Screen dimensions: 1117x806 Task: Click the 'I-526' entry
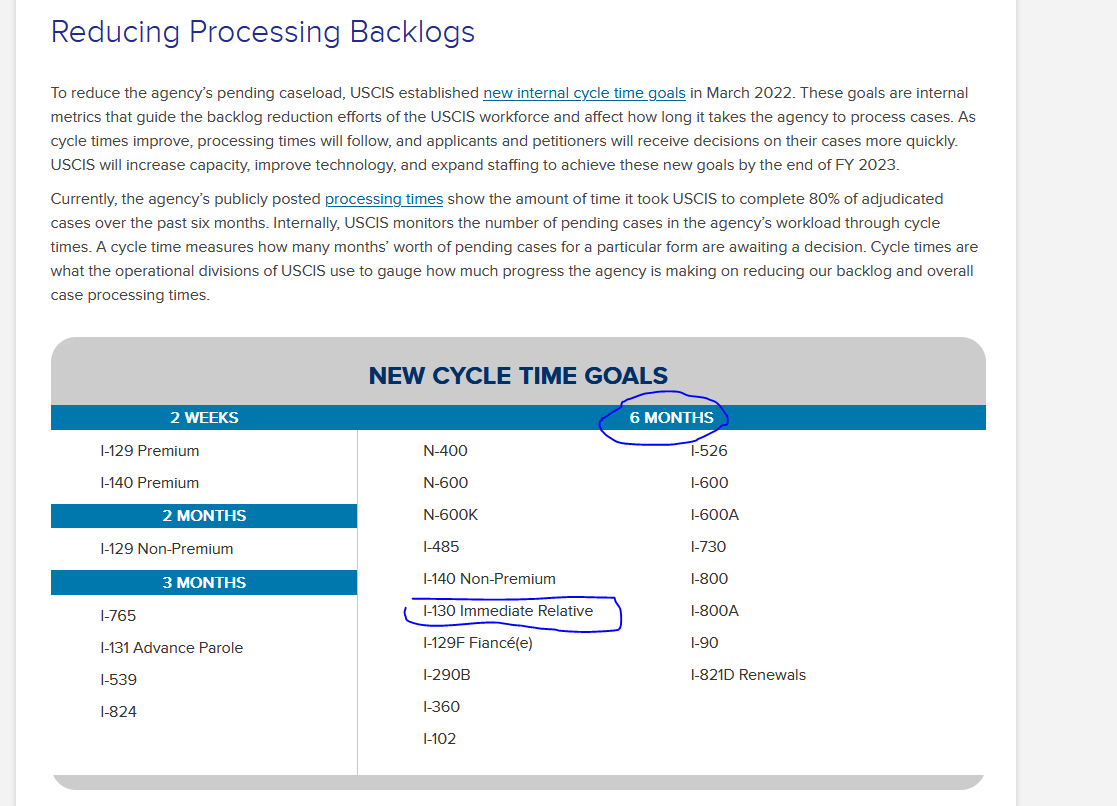[x=709, y=451]
